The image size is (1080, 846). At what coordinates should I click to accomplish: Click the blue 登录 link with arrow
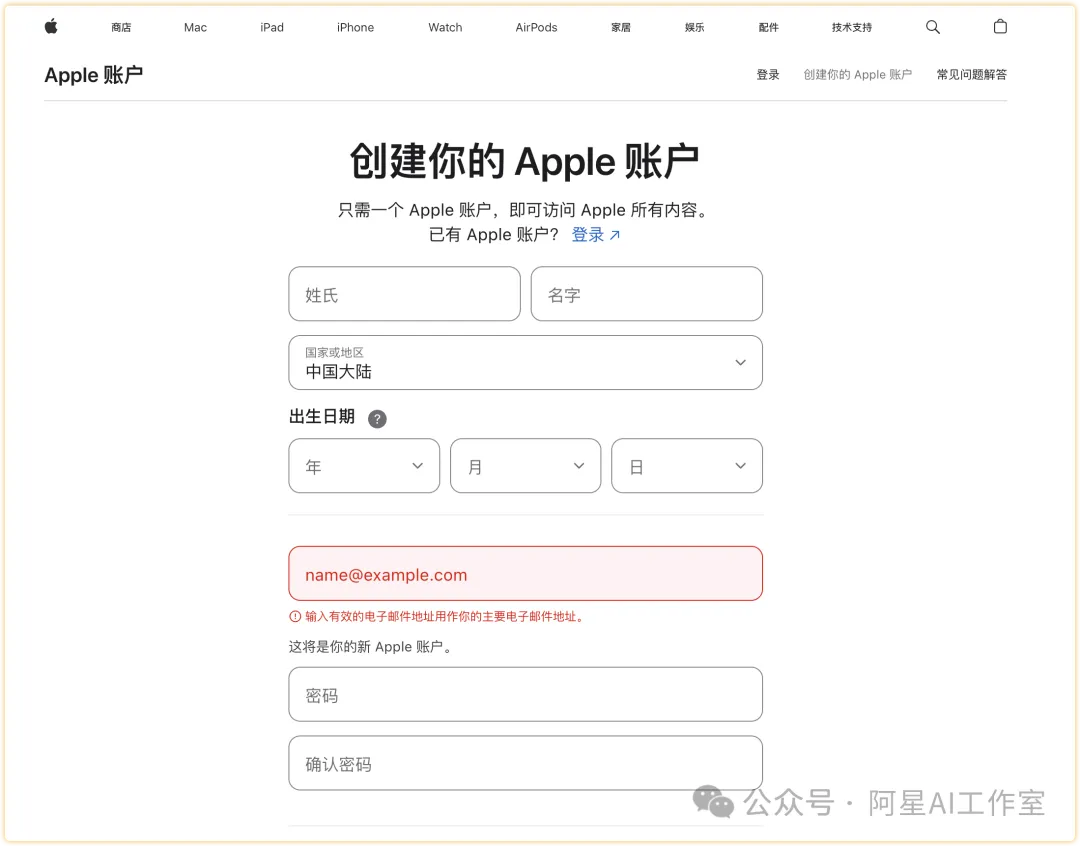click(x=596, y=235)
